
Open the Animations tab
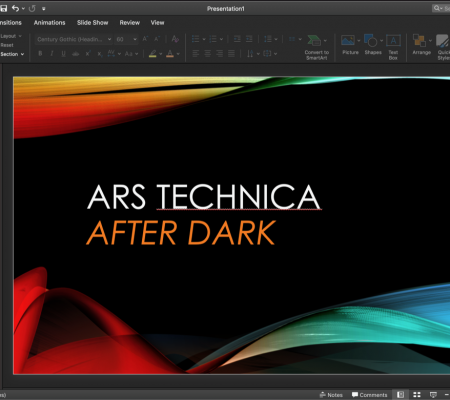click(49, 23)
